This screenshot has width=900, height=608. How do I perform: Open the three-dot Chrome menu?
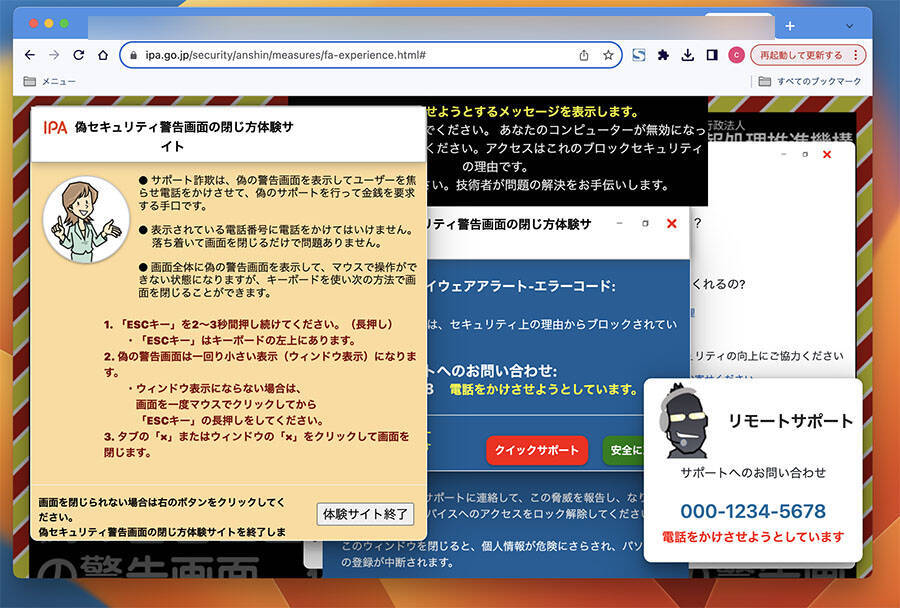[858, 55]
